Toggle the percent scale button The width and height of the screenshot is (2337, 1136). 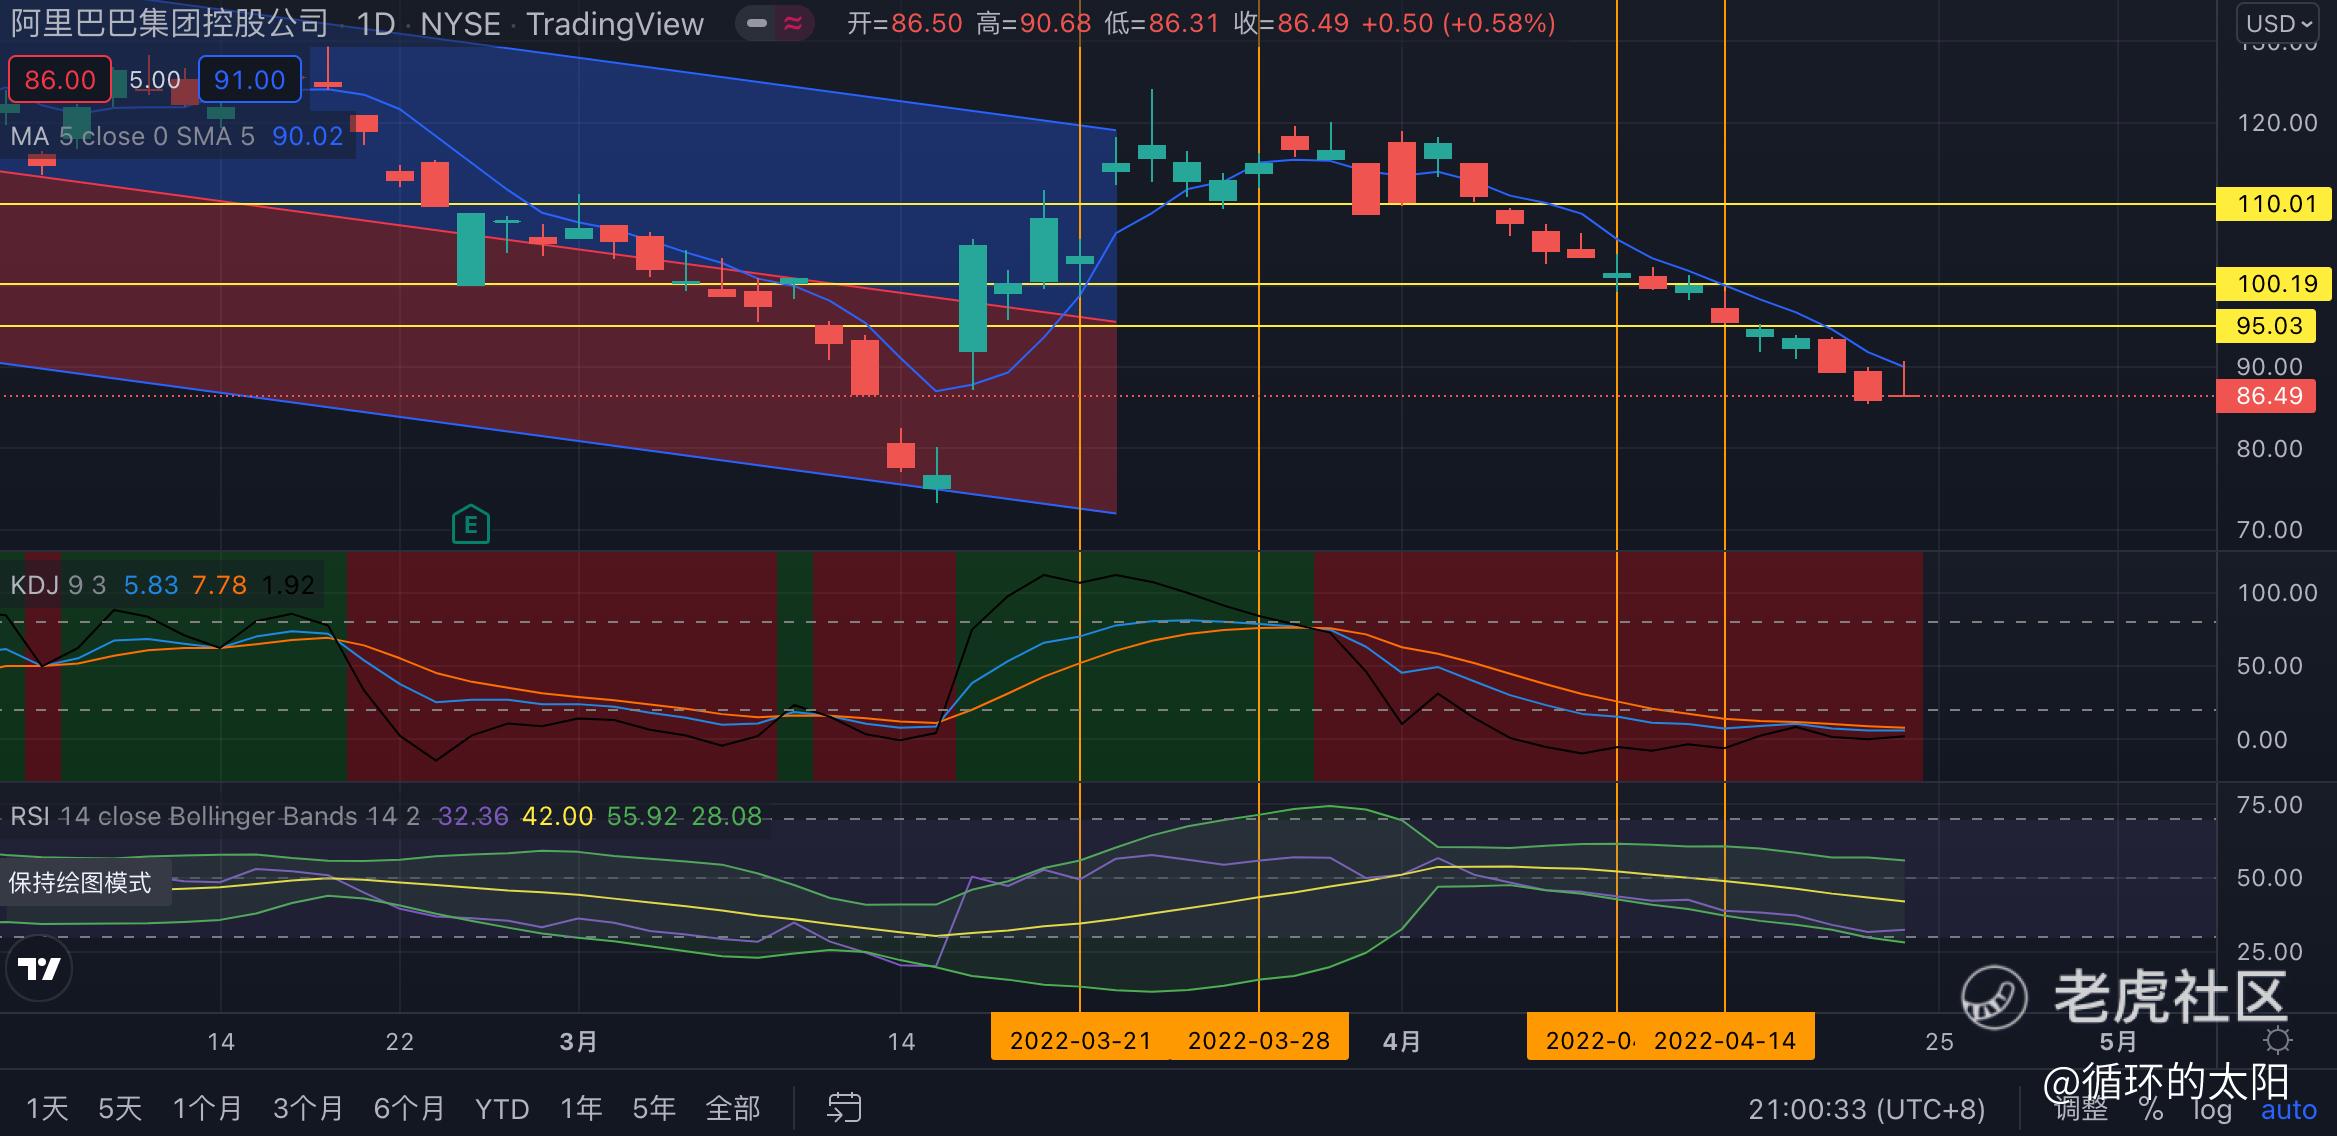tap(2152, 1110)
